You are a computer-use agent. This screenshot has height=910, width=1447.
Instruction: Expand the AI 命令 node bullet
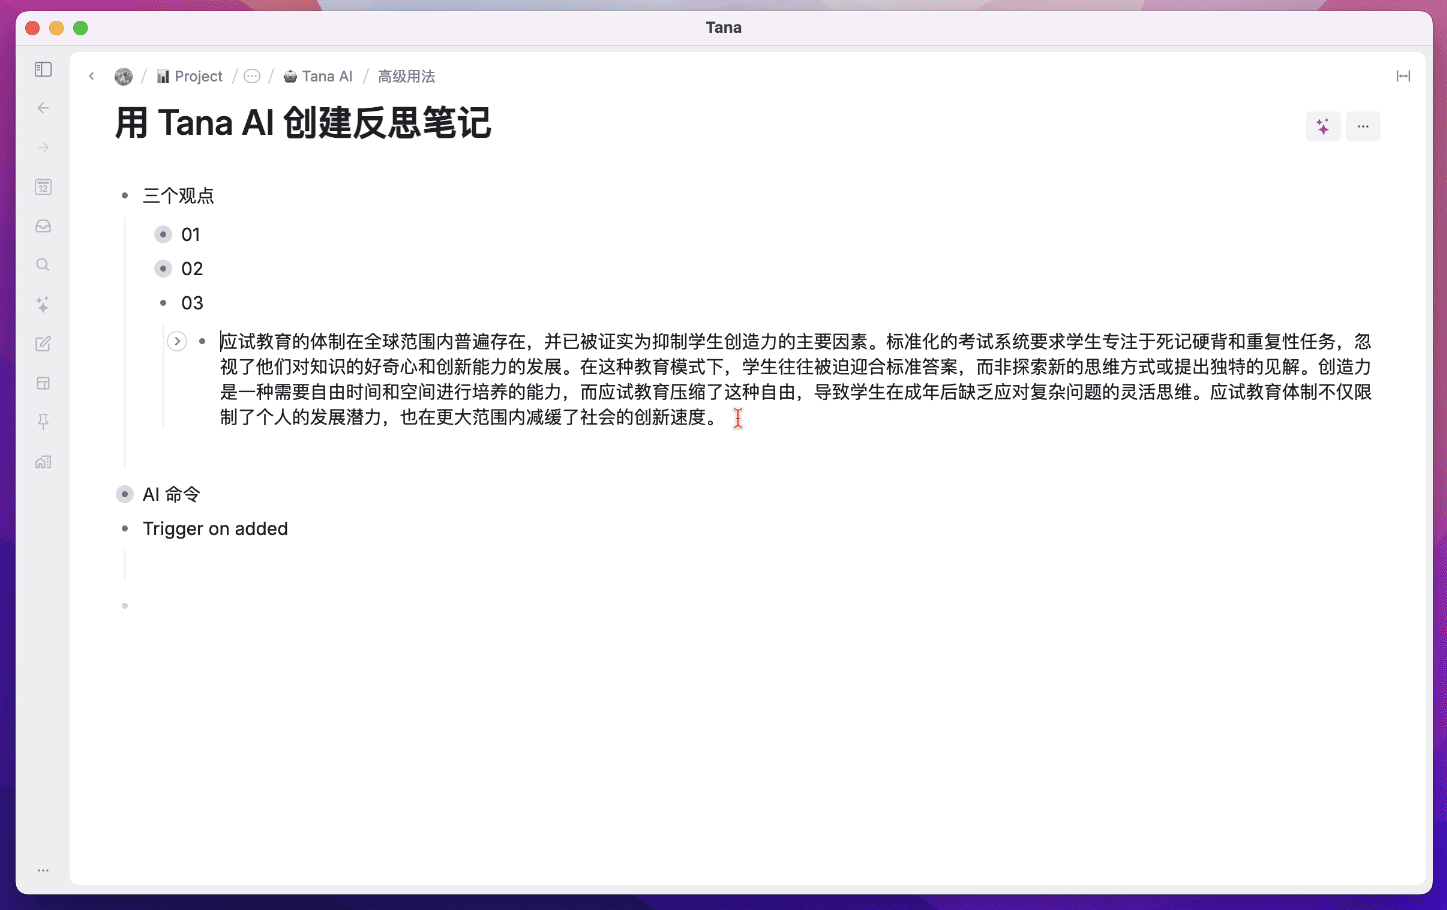point(125,494)
